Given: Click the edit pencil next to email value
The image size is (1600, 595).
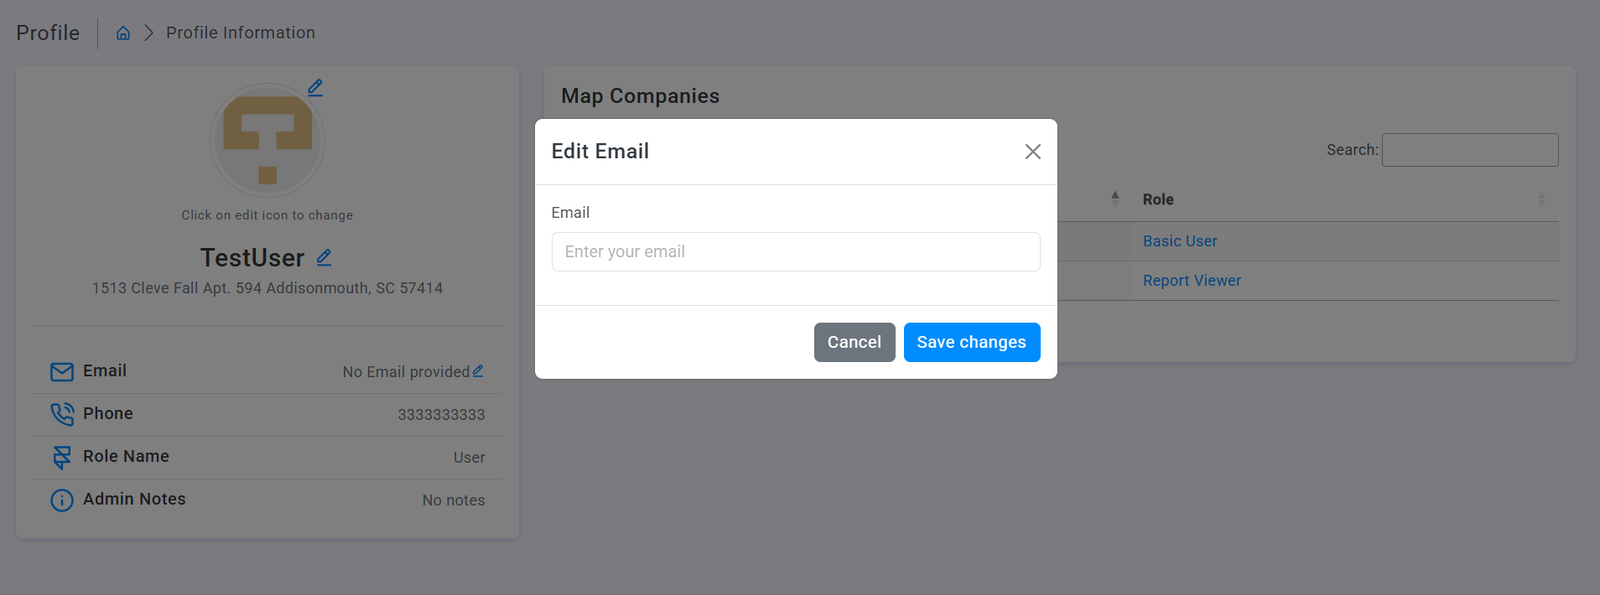Looking at the screenshot, I should click(x=478, y=371).
